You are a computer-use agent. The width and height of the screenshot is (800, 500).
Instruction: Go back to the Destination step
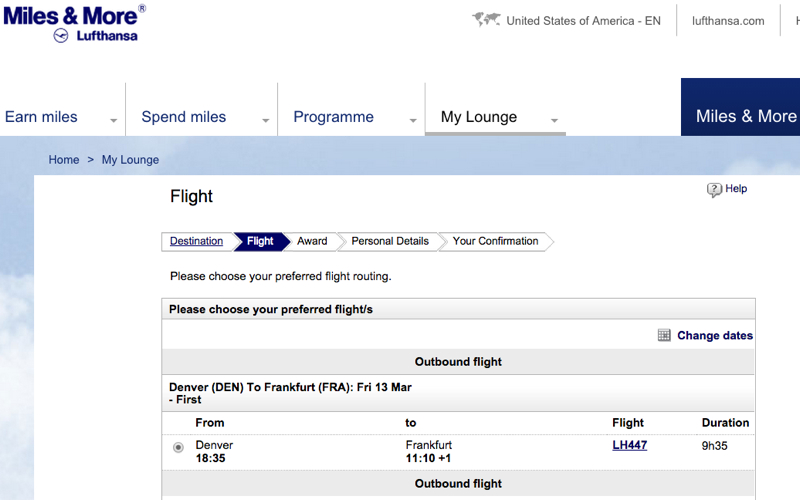(x=196, y=241)
